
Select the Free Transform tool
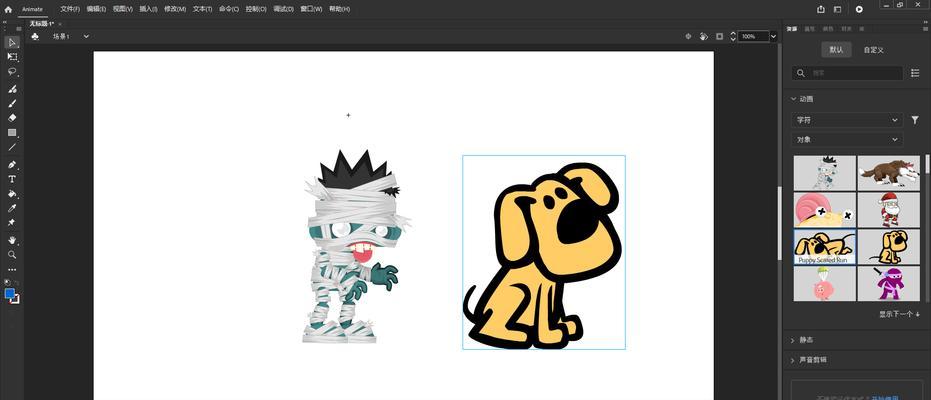click(x=12, y=57)
